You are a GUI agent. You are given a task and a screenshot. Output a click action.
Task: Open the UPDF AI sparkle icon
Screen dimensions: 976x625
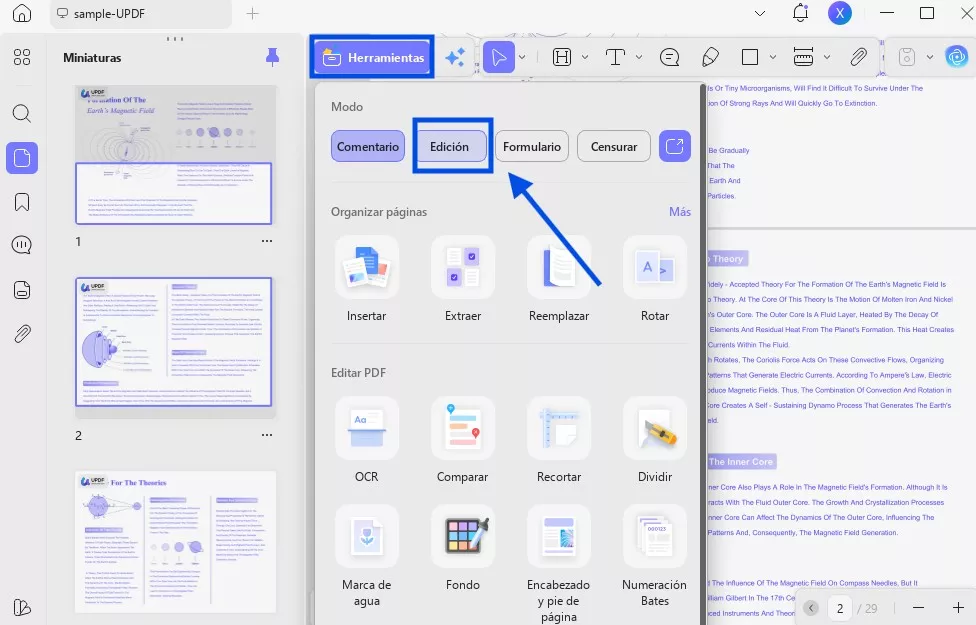click(x=455, y=57)
